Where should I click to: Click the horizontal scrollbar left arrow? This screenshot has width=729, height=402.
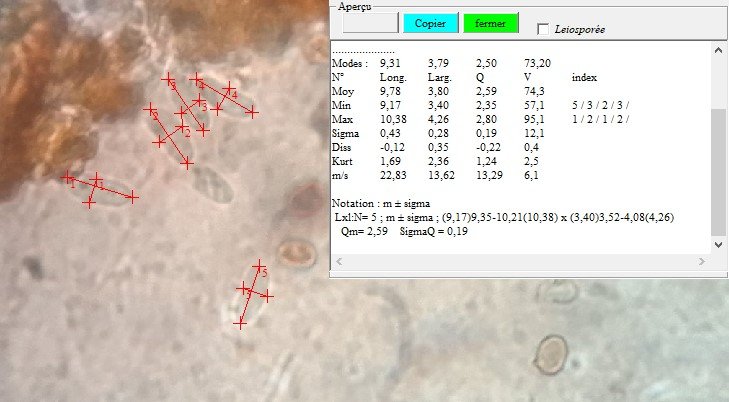[340, 260]
